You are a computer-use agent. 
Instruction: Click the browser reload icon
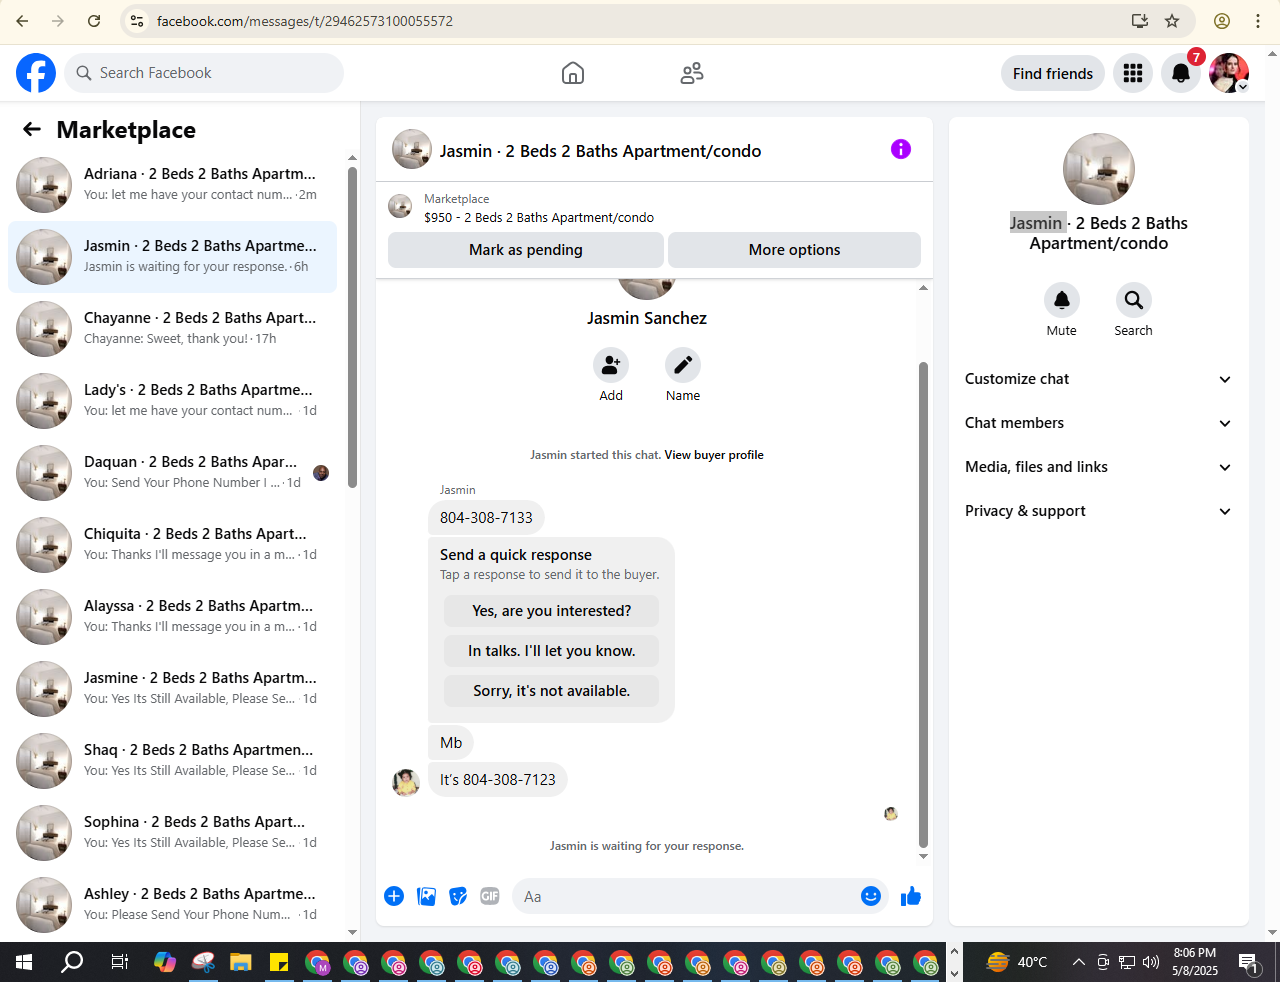(x=94, y=21)
